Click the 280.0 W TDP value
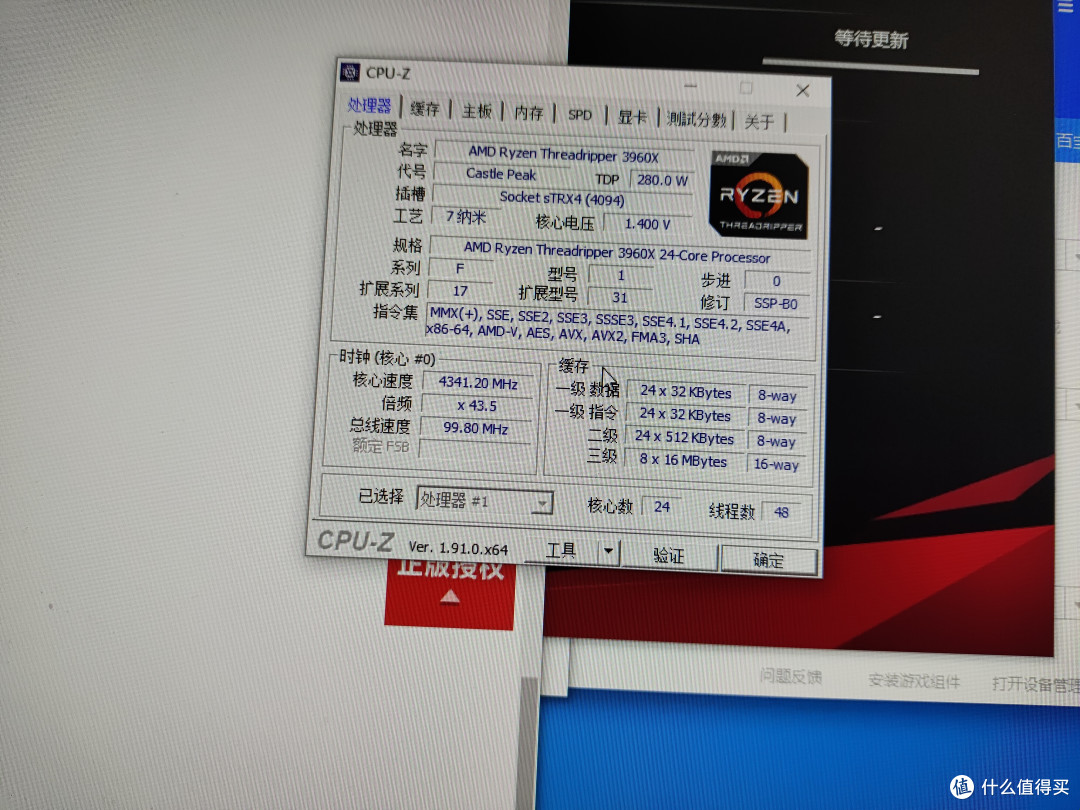This screenshot has height=810, width=1080. [662, 180]
